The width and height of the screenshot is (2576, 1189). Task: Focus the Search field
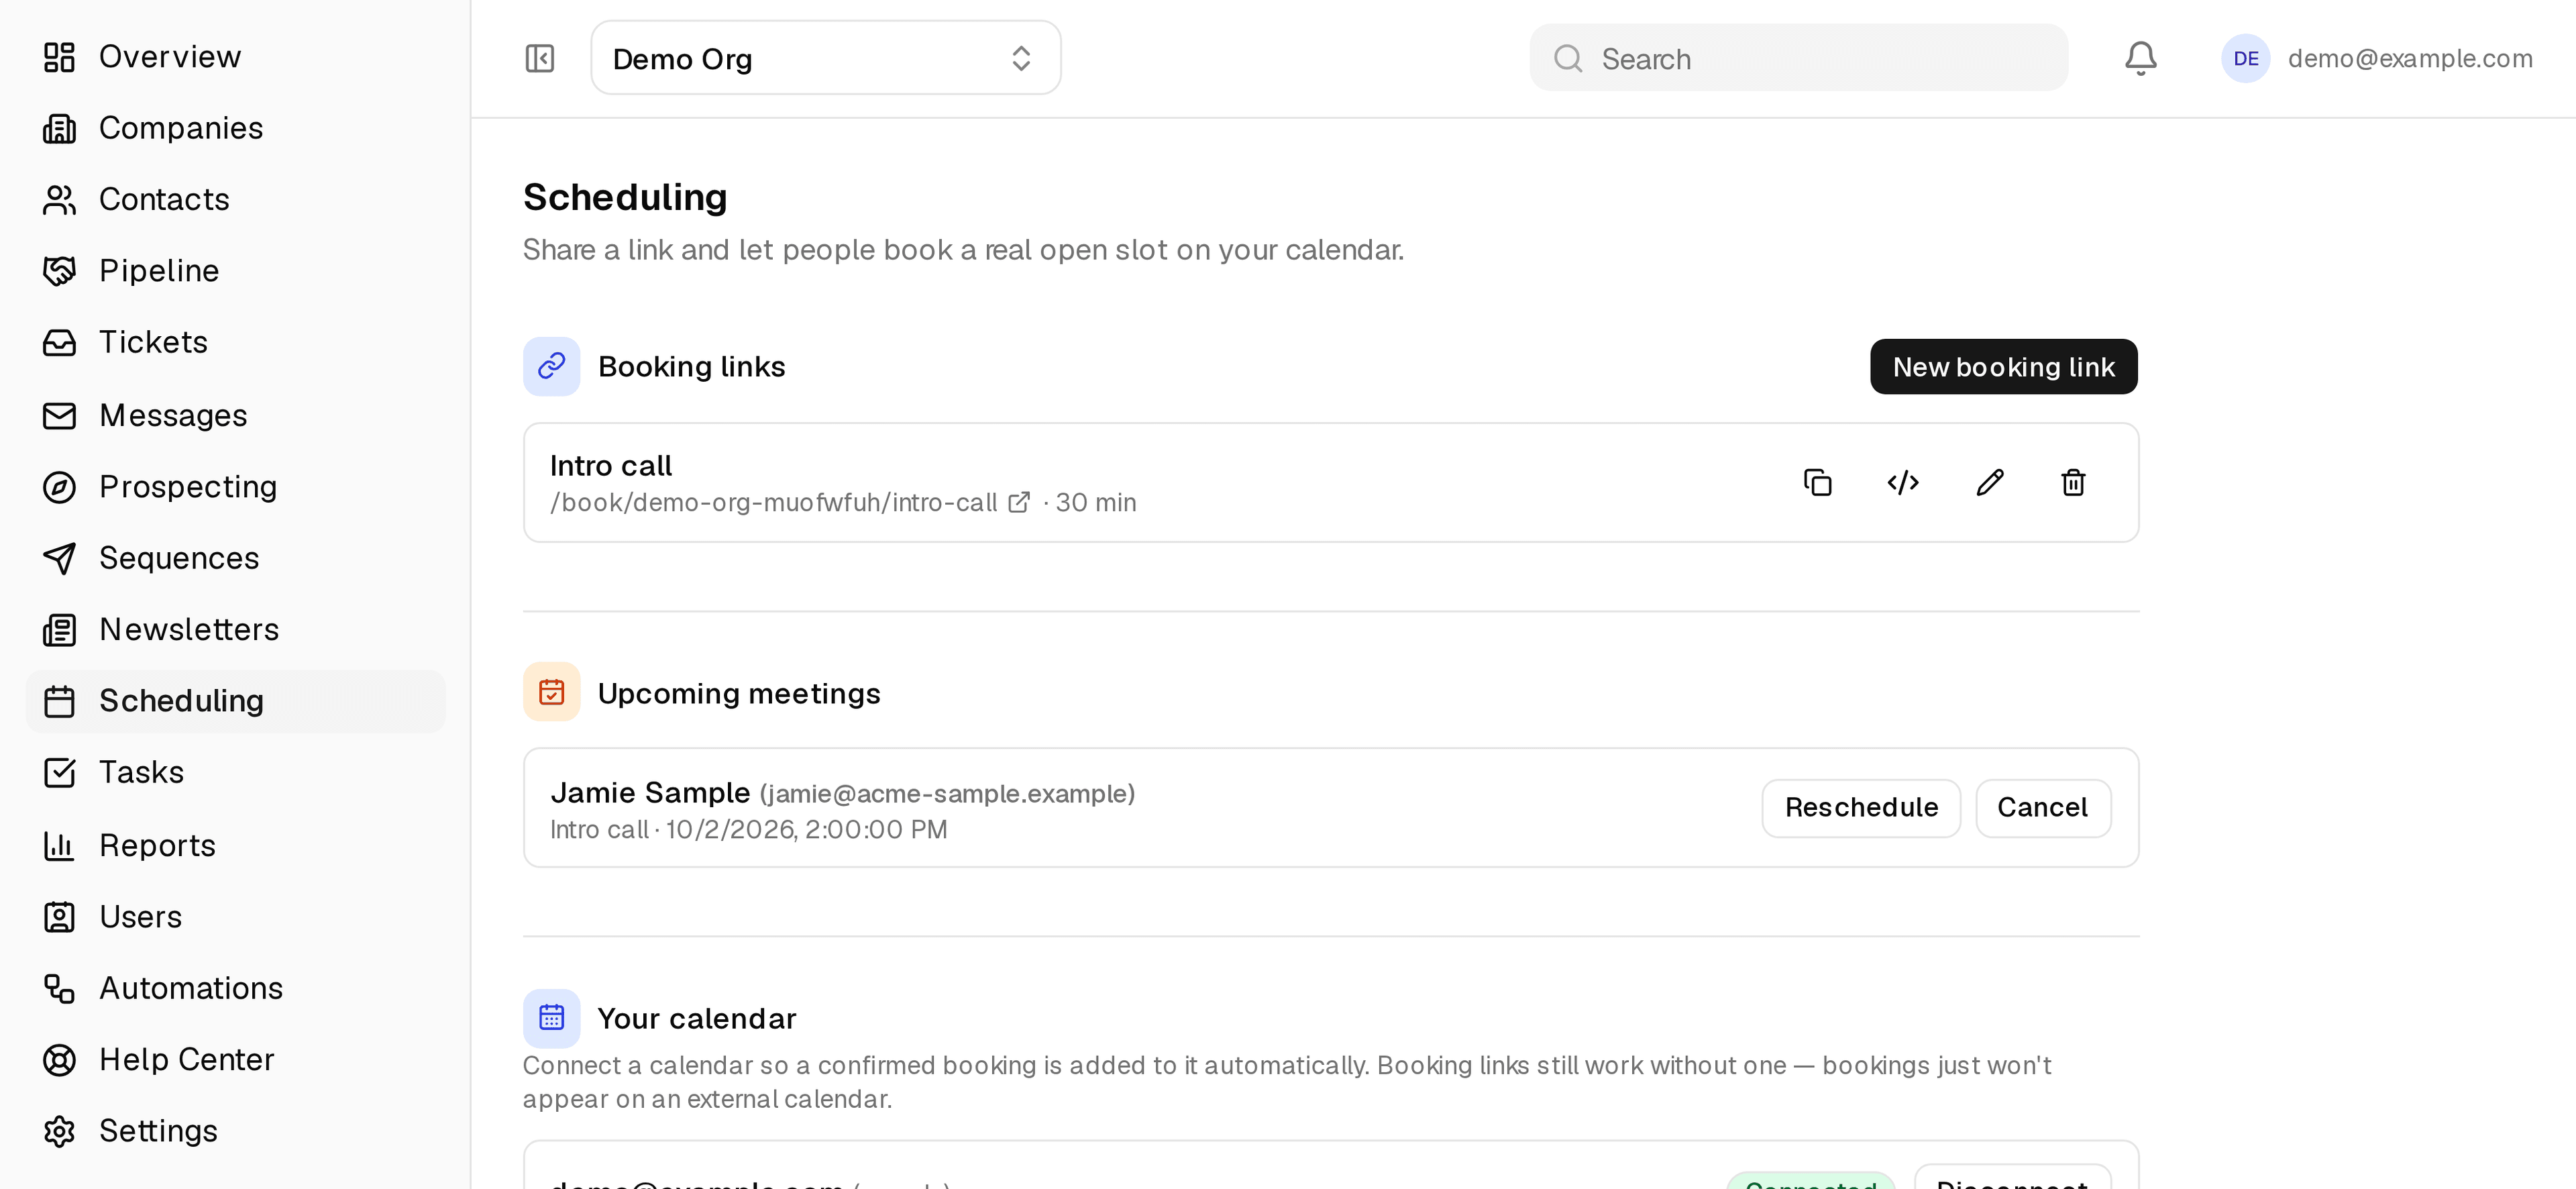click(x=1798, y=58)
